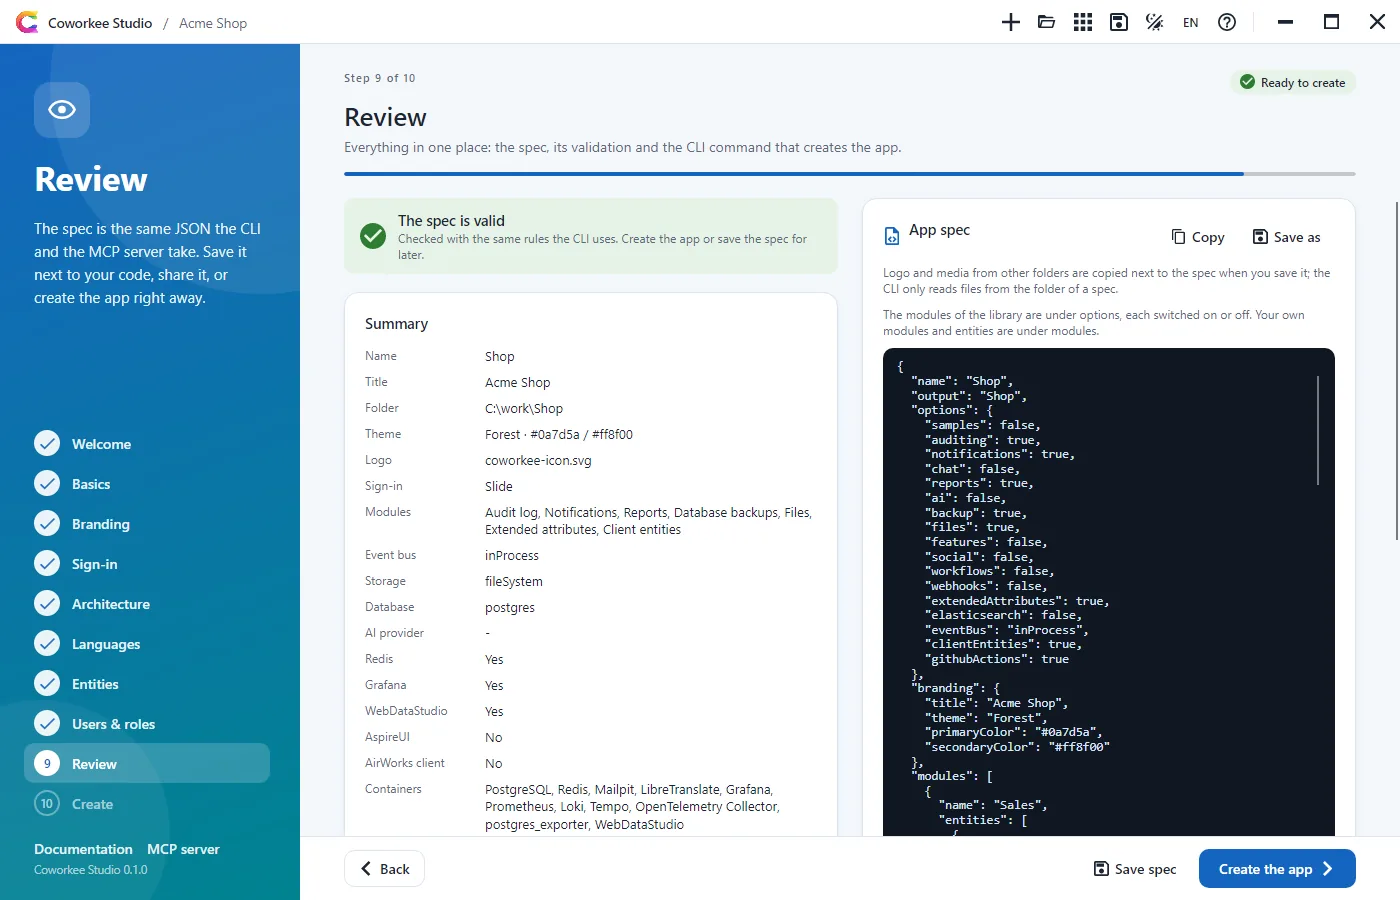Click the JSON code panel scrollbar
Image resolution: width=1400 pixels, height=900 pixels.
click(1318, 430)
